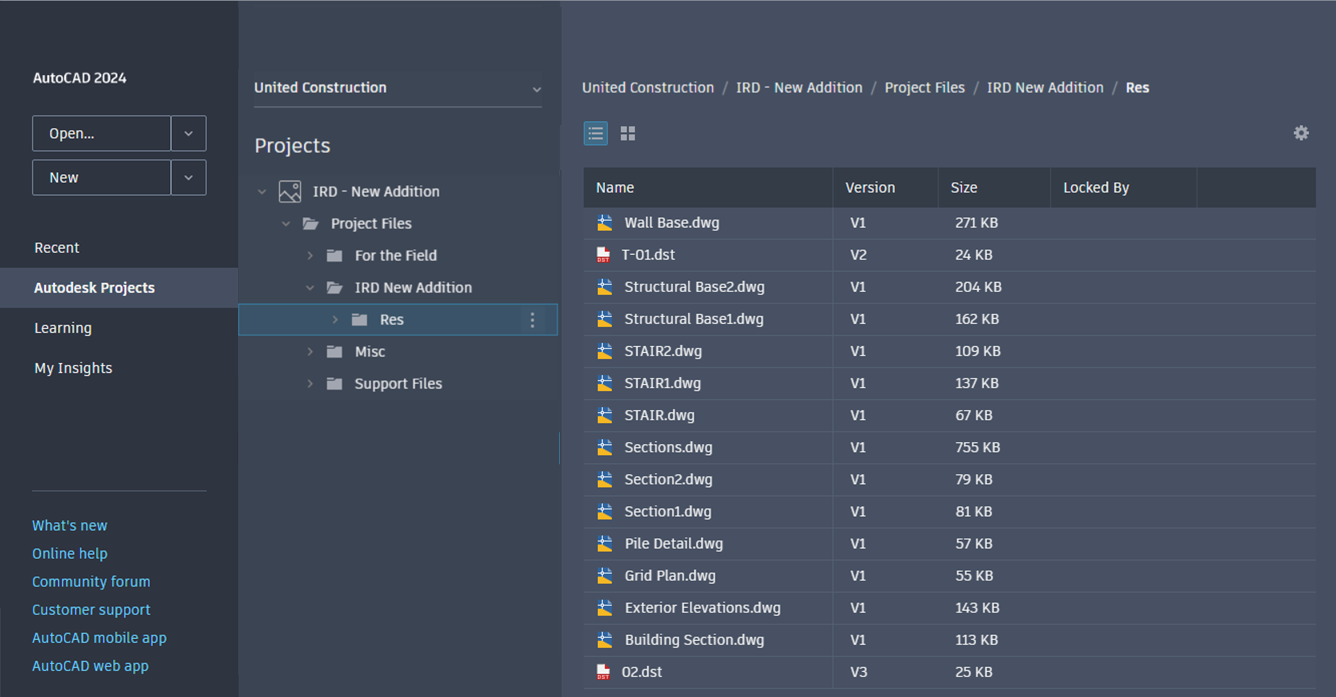Click the New button

point(102,177)
